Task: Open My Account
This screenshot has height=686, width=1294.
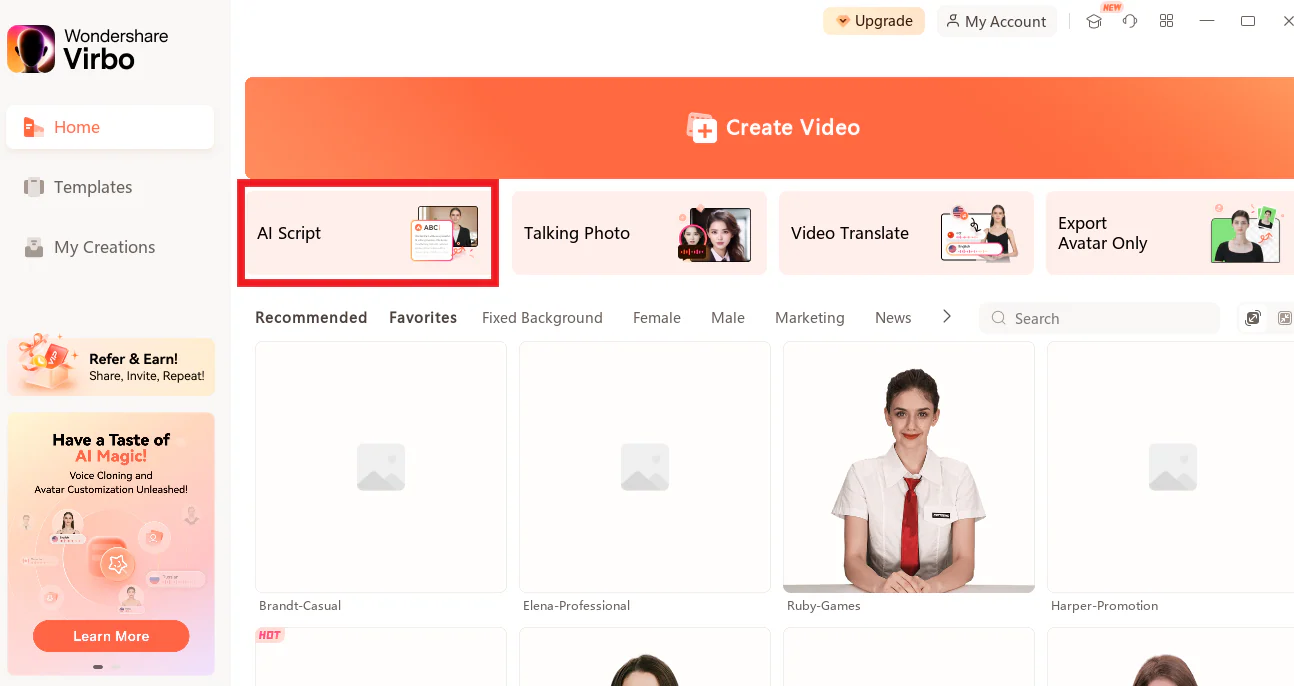Action: (996, 21)
